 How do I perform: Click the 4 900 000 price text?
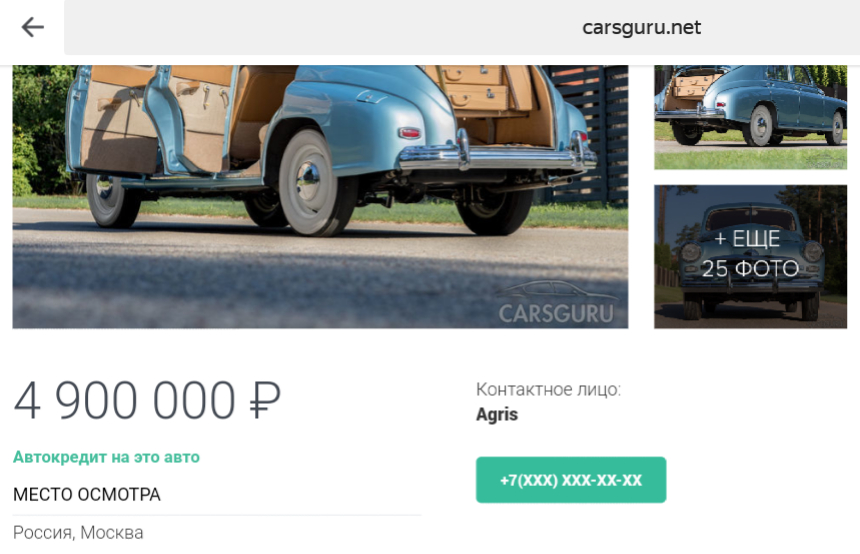(125, 400)
